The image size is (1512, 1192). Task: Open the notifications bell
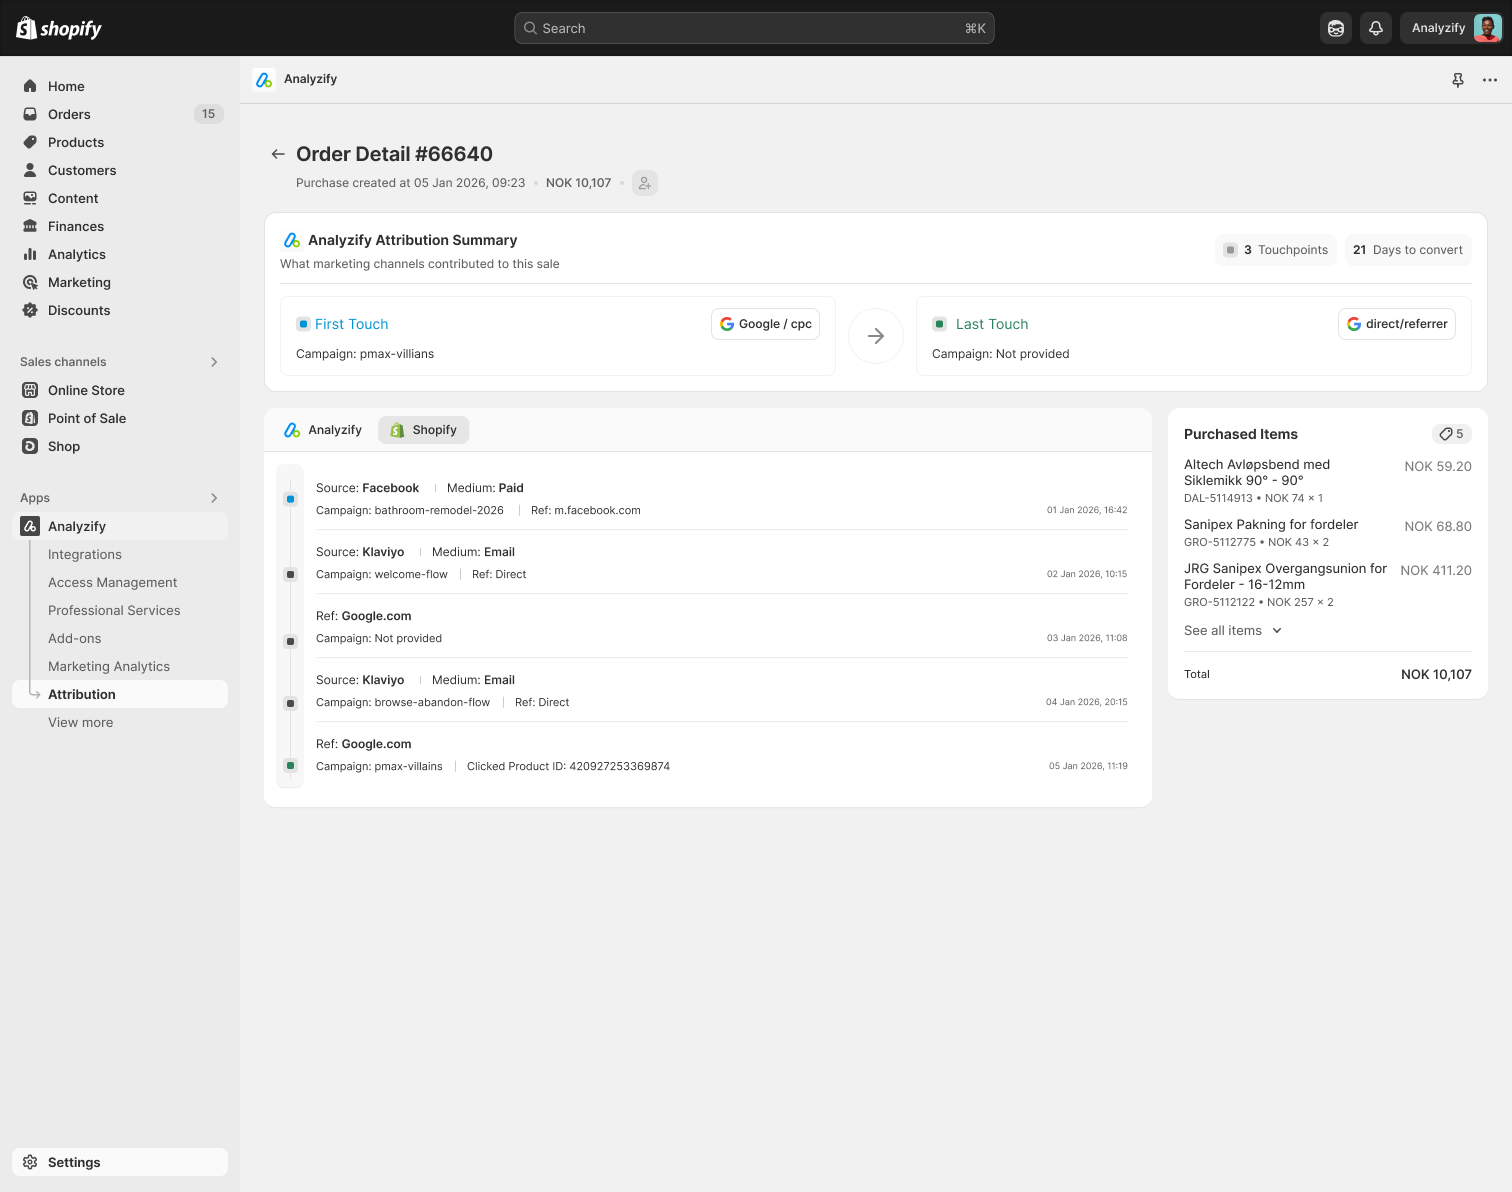(x=1376, y=28)
